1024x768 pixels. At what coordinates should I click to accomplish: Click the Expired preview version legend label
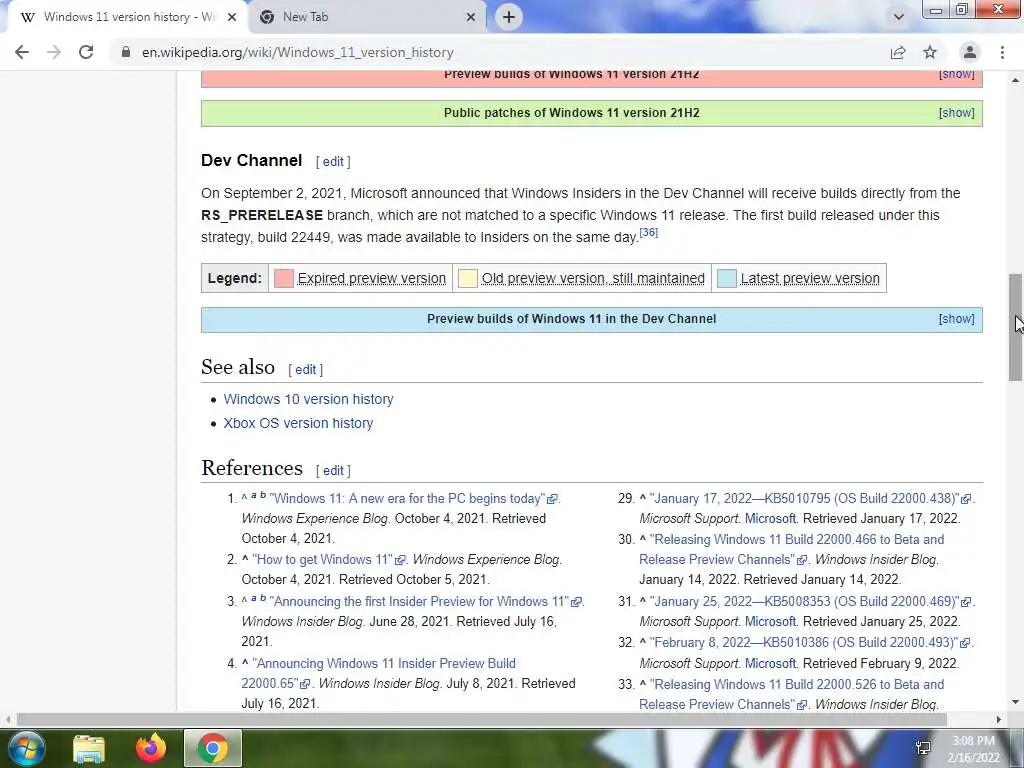372,278
